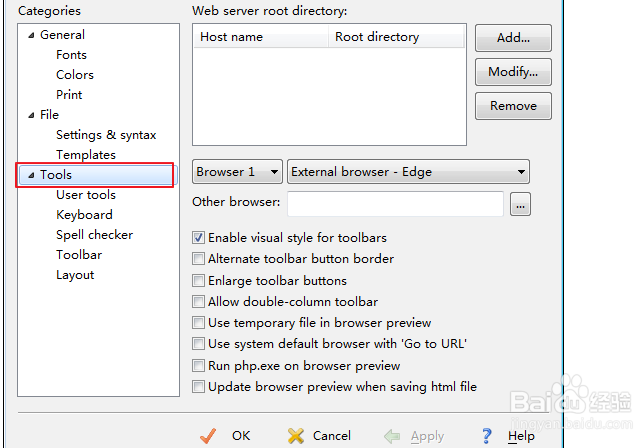644x448 pixels.
Task: Enable Alternate toolbar button border
Action: (198, 259)
